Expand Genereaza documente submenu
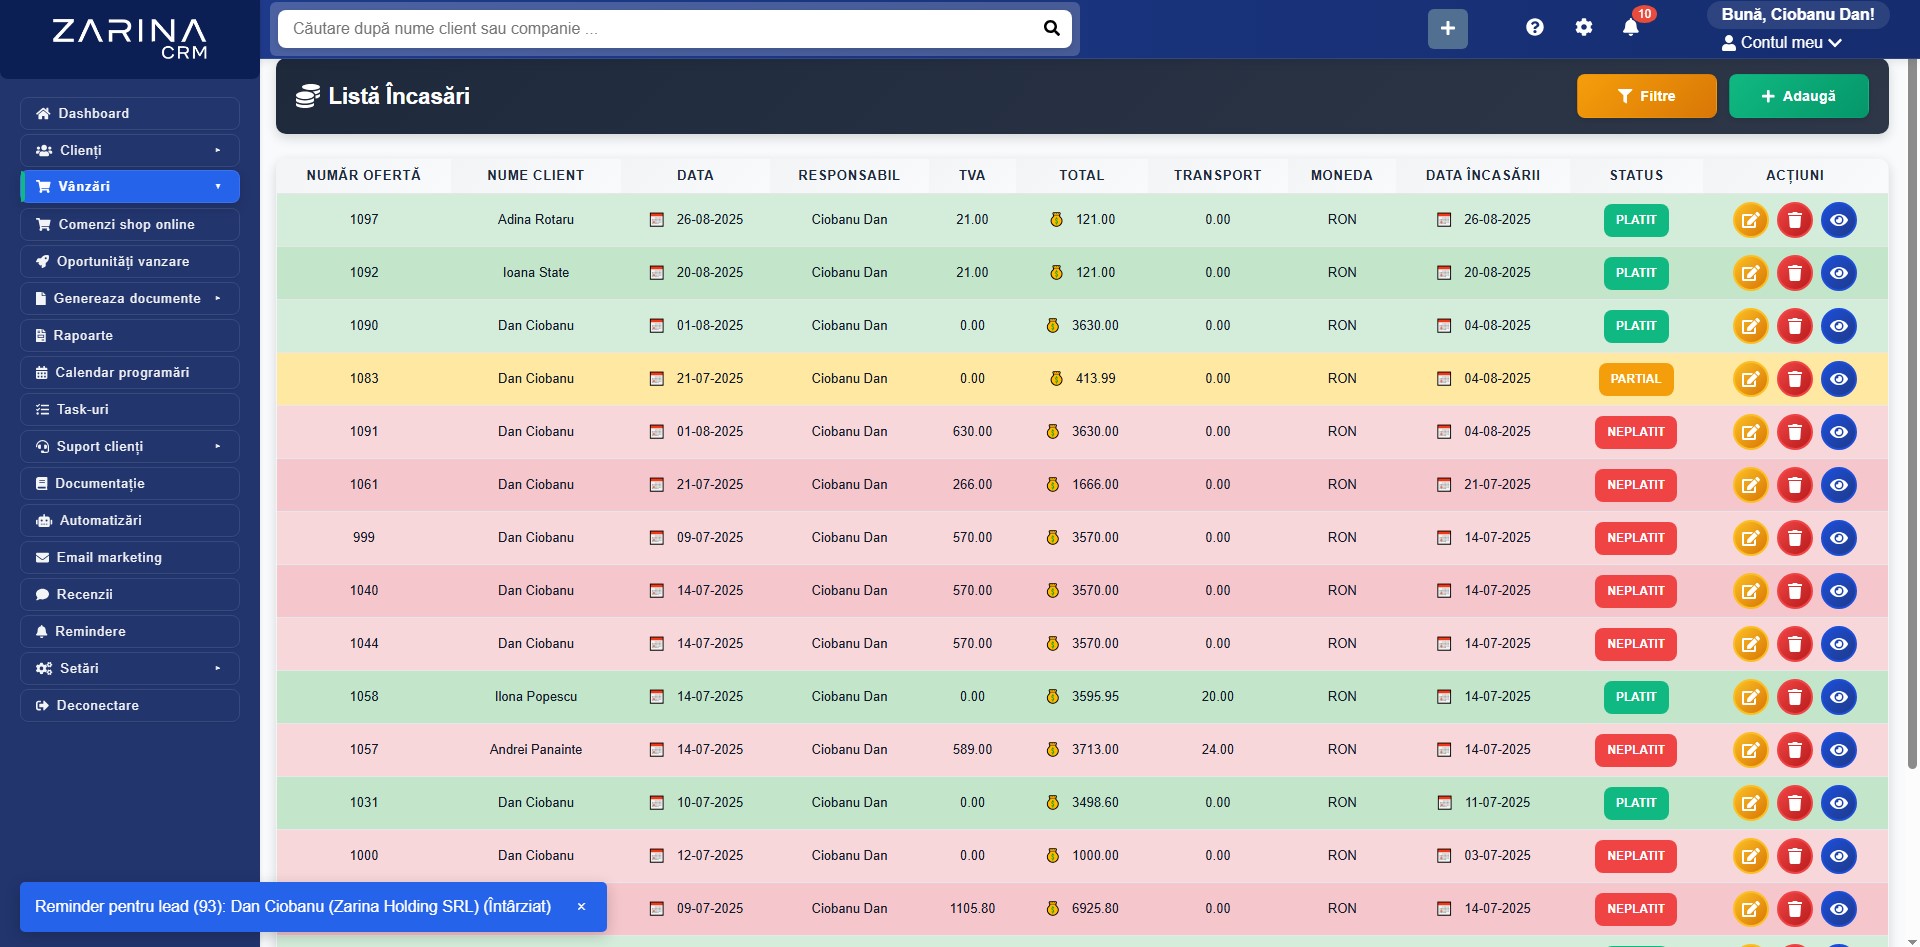Viewport: 1920px width, 947px height. coord(130,298)
